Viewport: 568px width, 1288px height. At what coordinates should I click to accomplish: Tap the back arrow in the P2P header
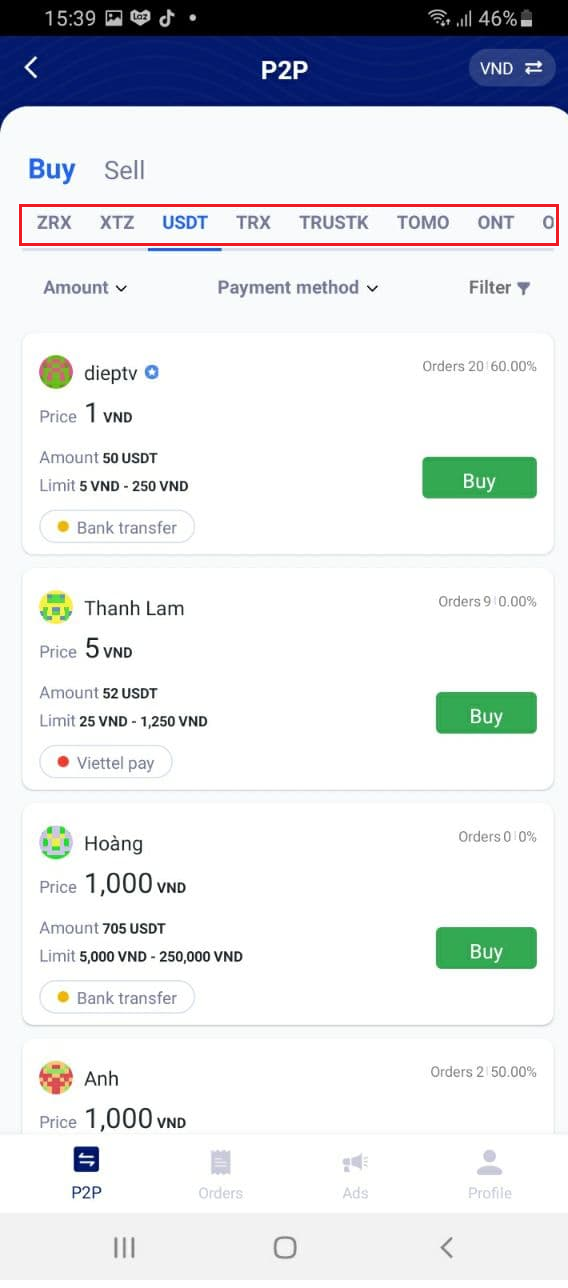click(x=31, y=67)
